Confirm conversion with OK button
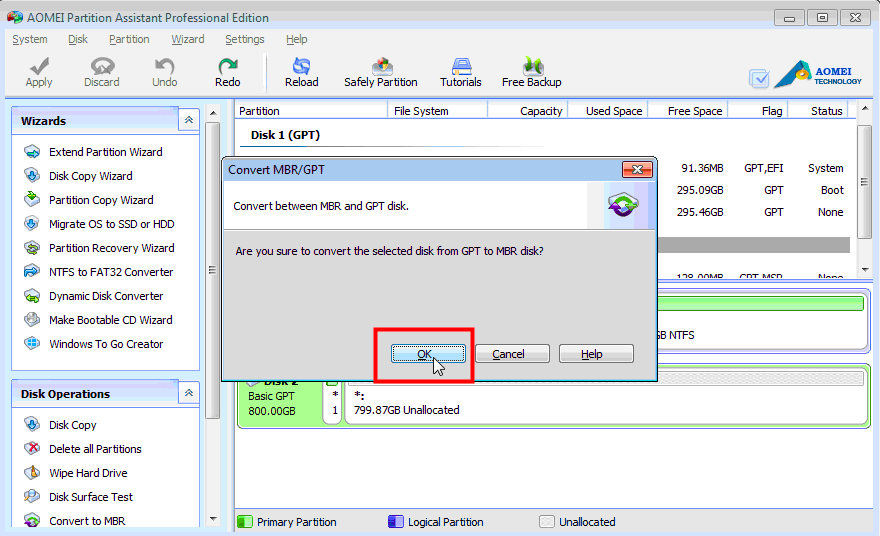Viewport: 880px width, 536px height. (428, 354)
